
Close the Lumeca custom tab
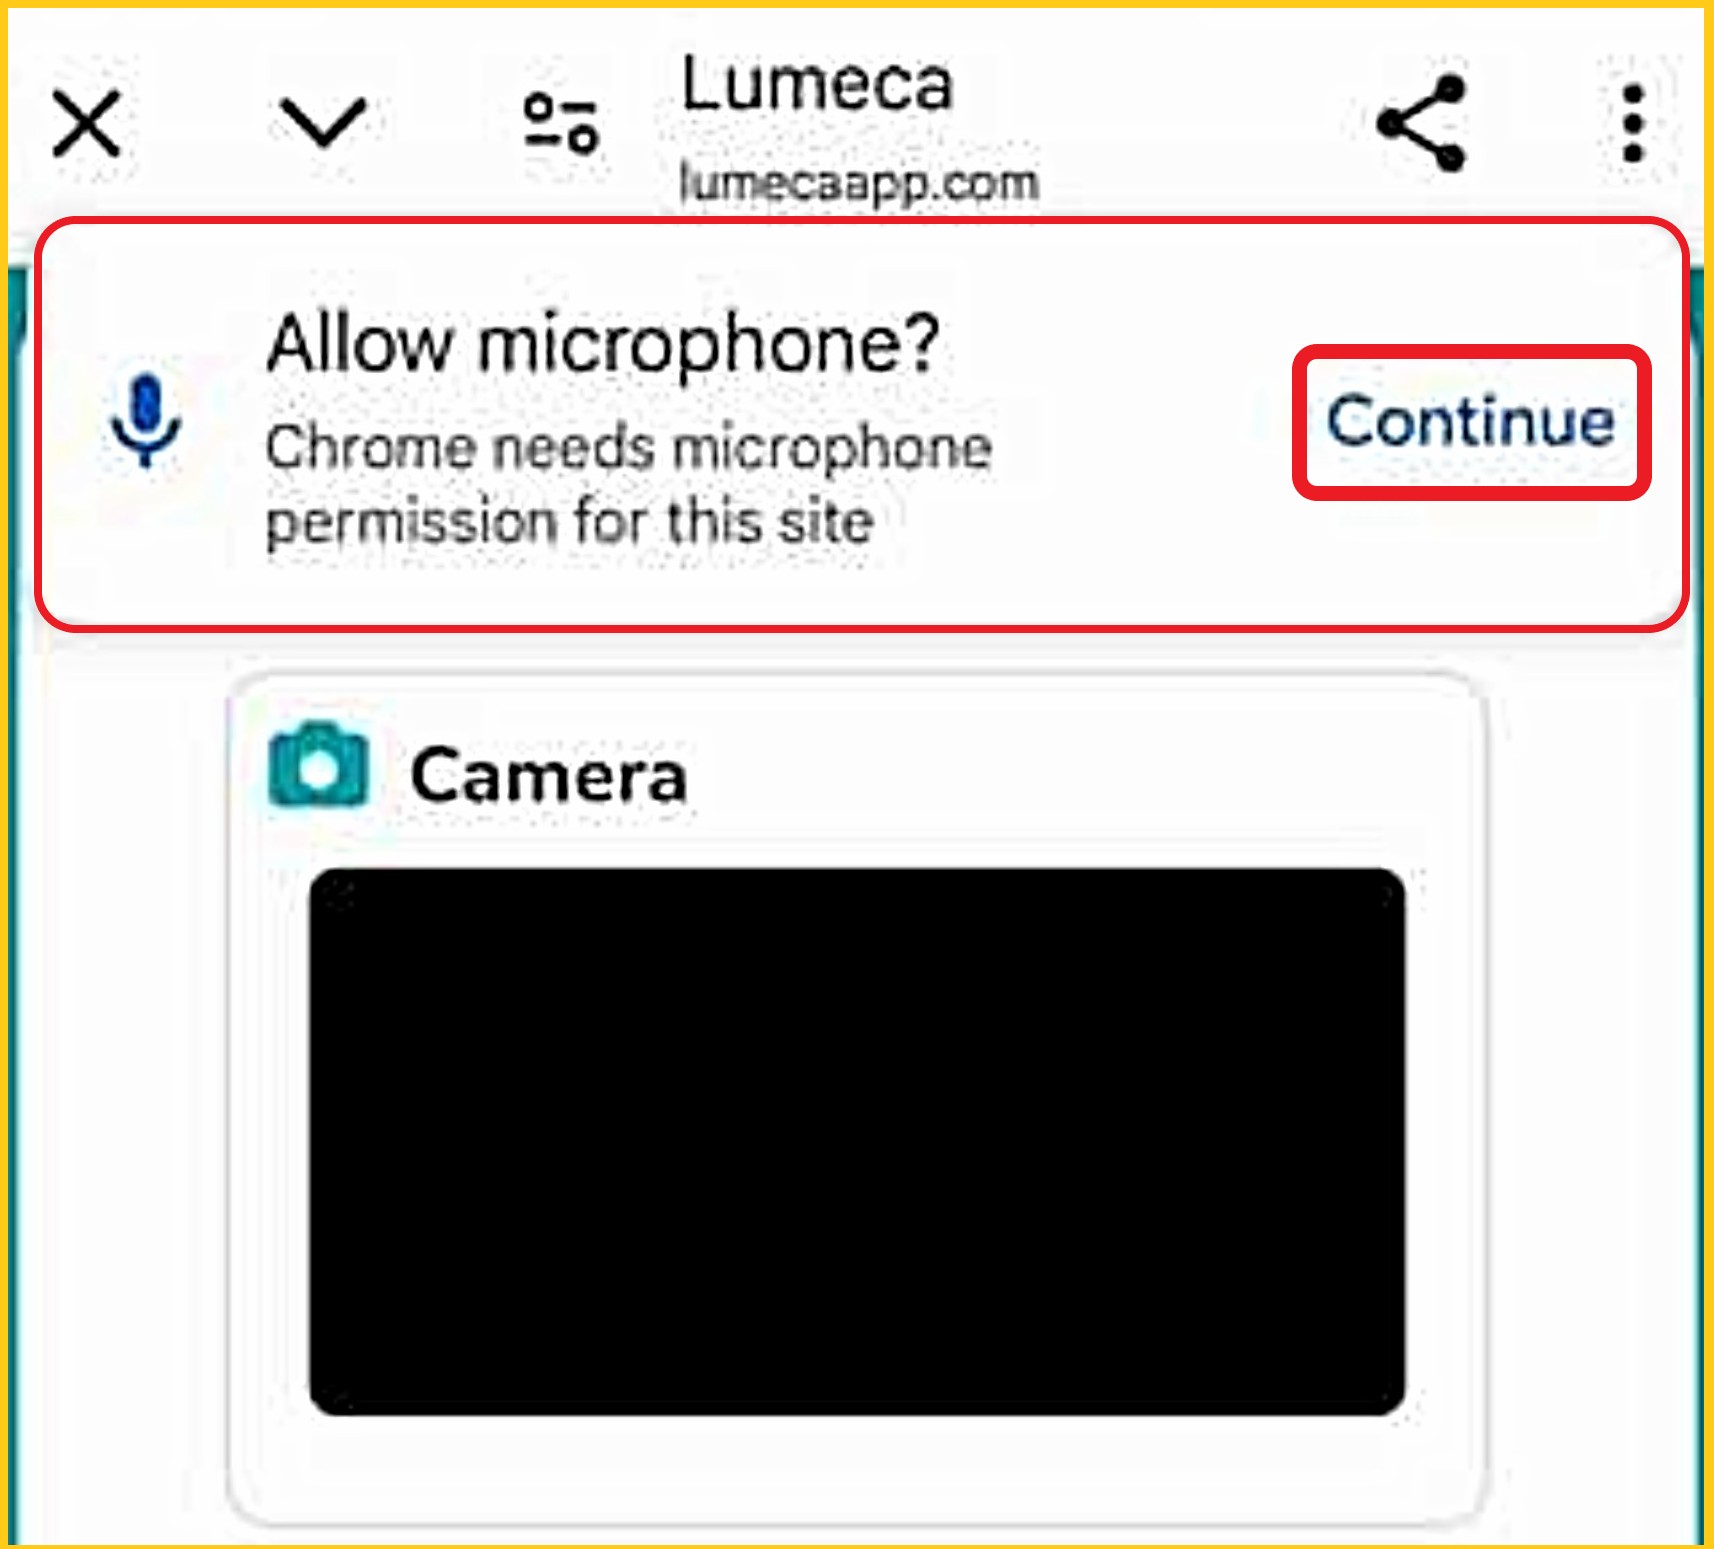[87, 124]
